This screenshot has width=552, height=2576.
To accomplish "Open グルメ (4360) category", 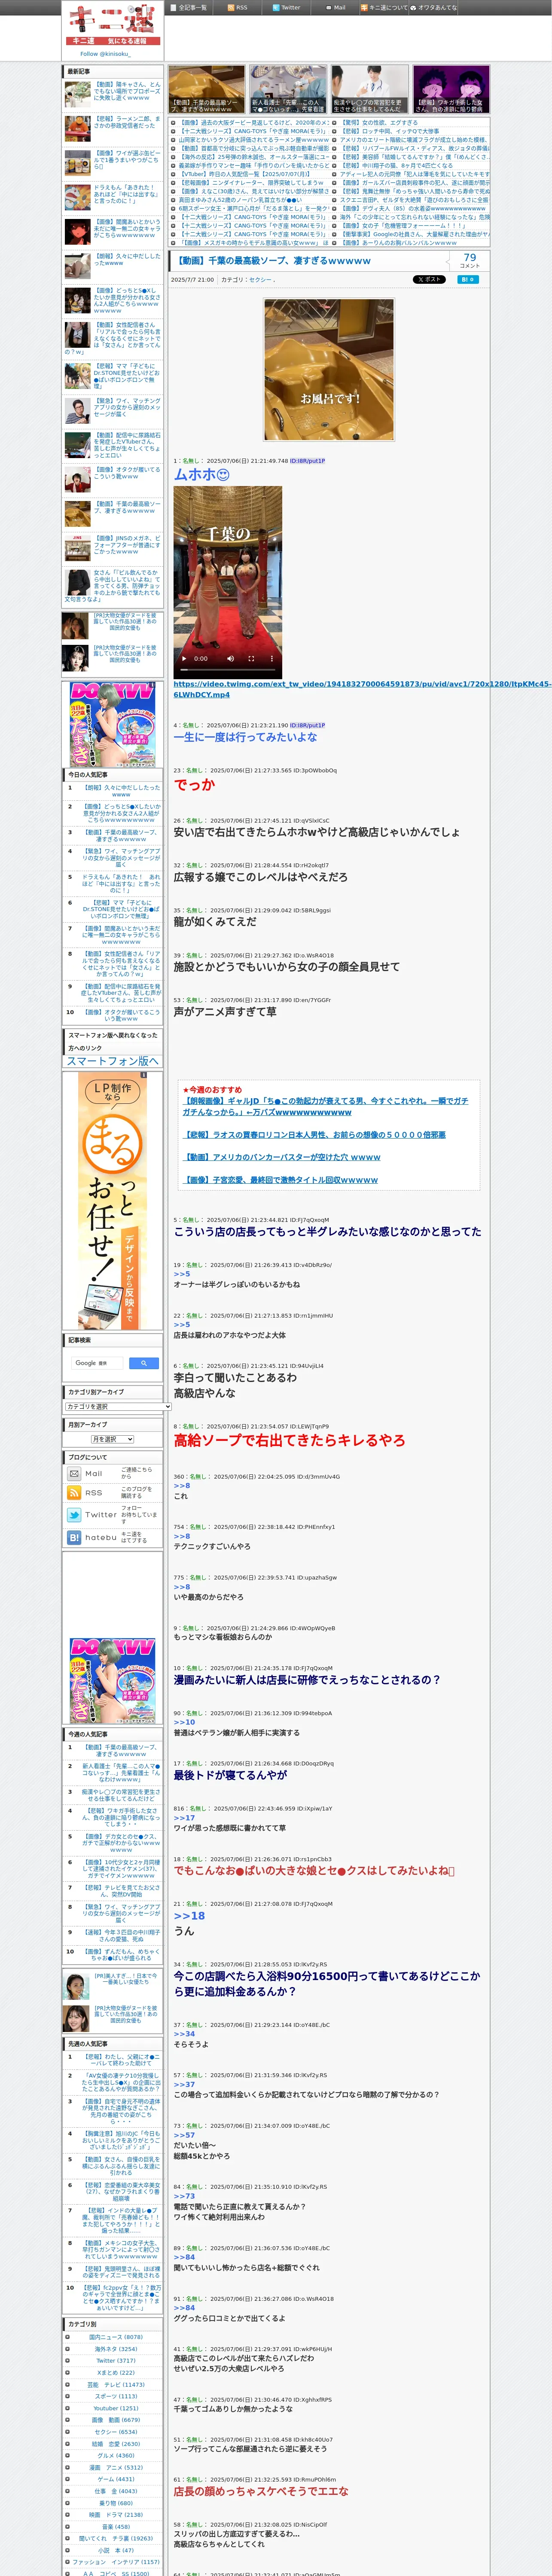I will [x=116, y=2456].
